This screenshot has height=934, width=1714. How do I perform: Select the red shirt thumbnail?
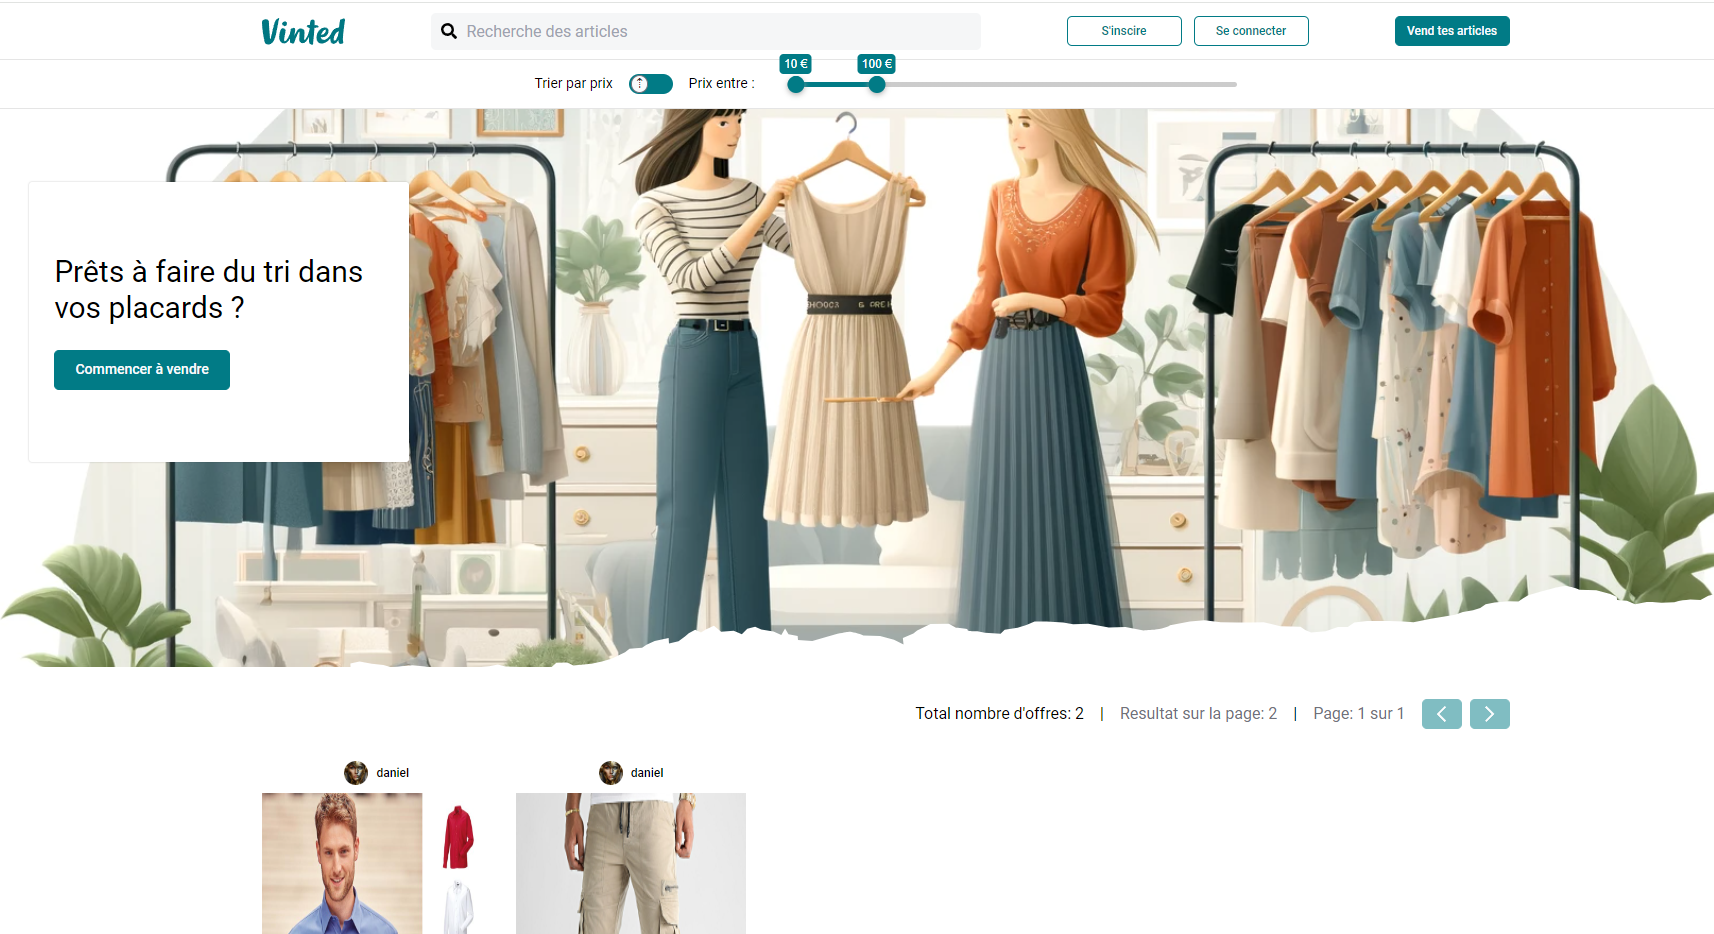pyautogui.click(x=458, y=837)
